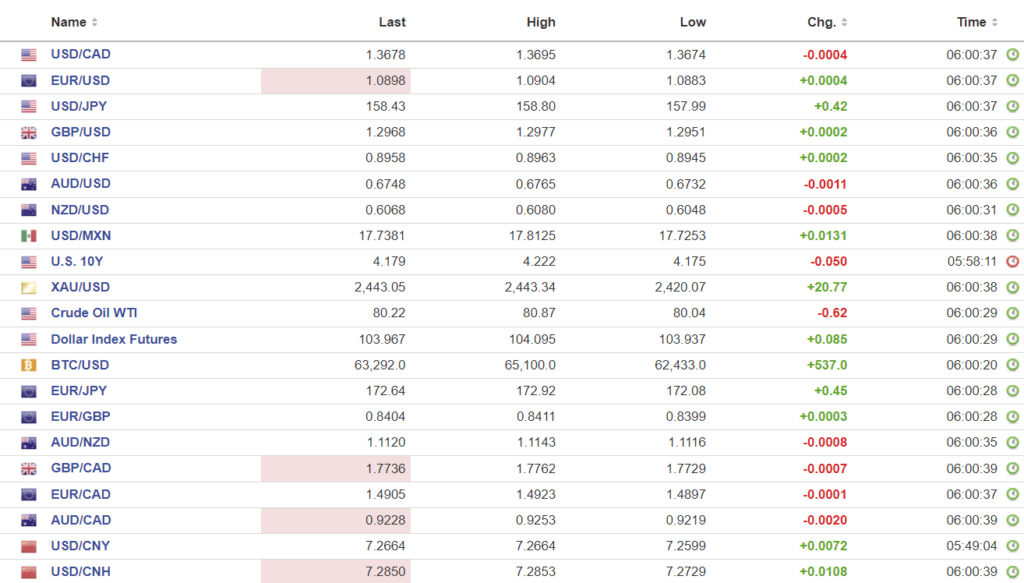Open the Crude Oil WTI link
1024x583 pixels.
coord(94,313)
